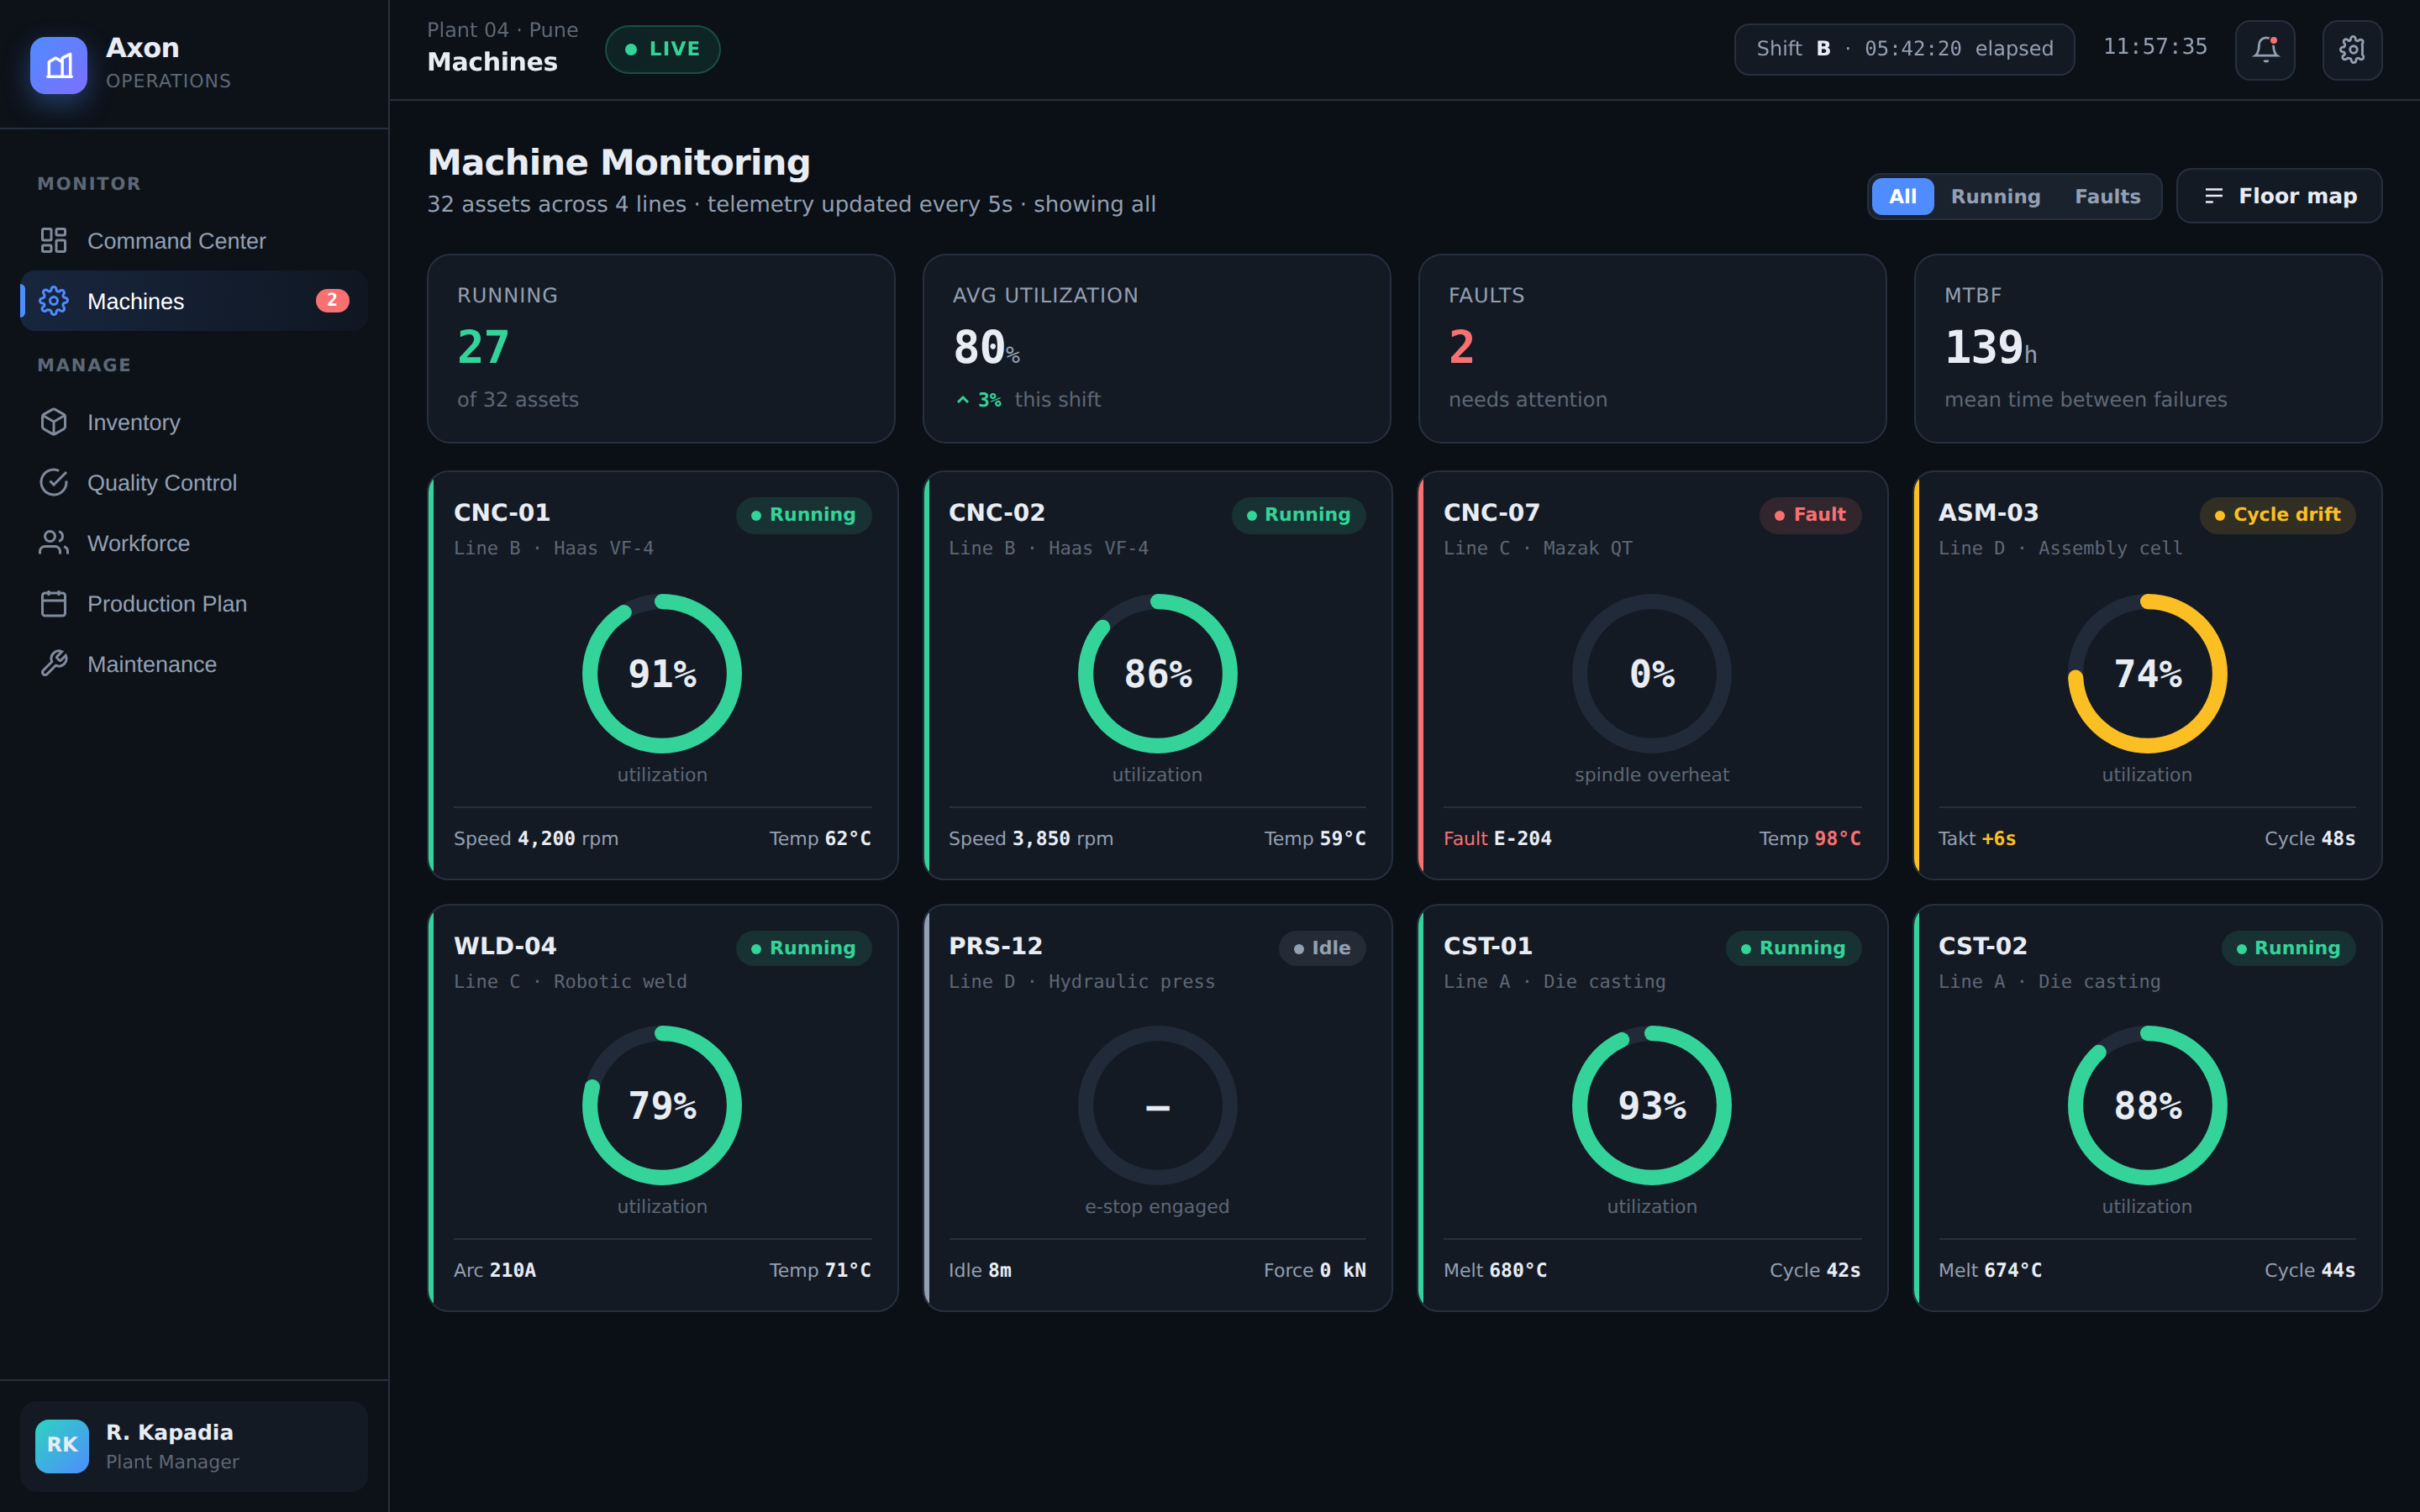
Task: Click the Quality Control check icon
Action: click(54, 483)
